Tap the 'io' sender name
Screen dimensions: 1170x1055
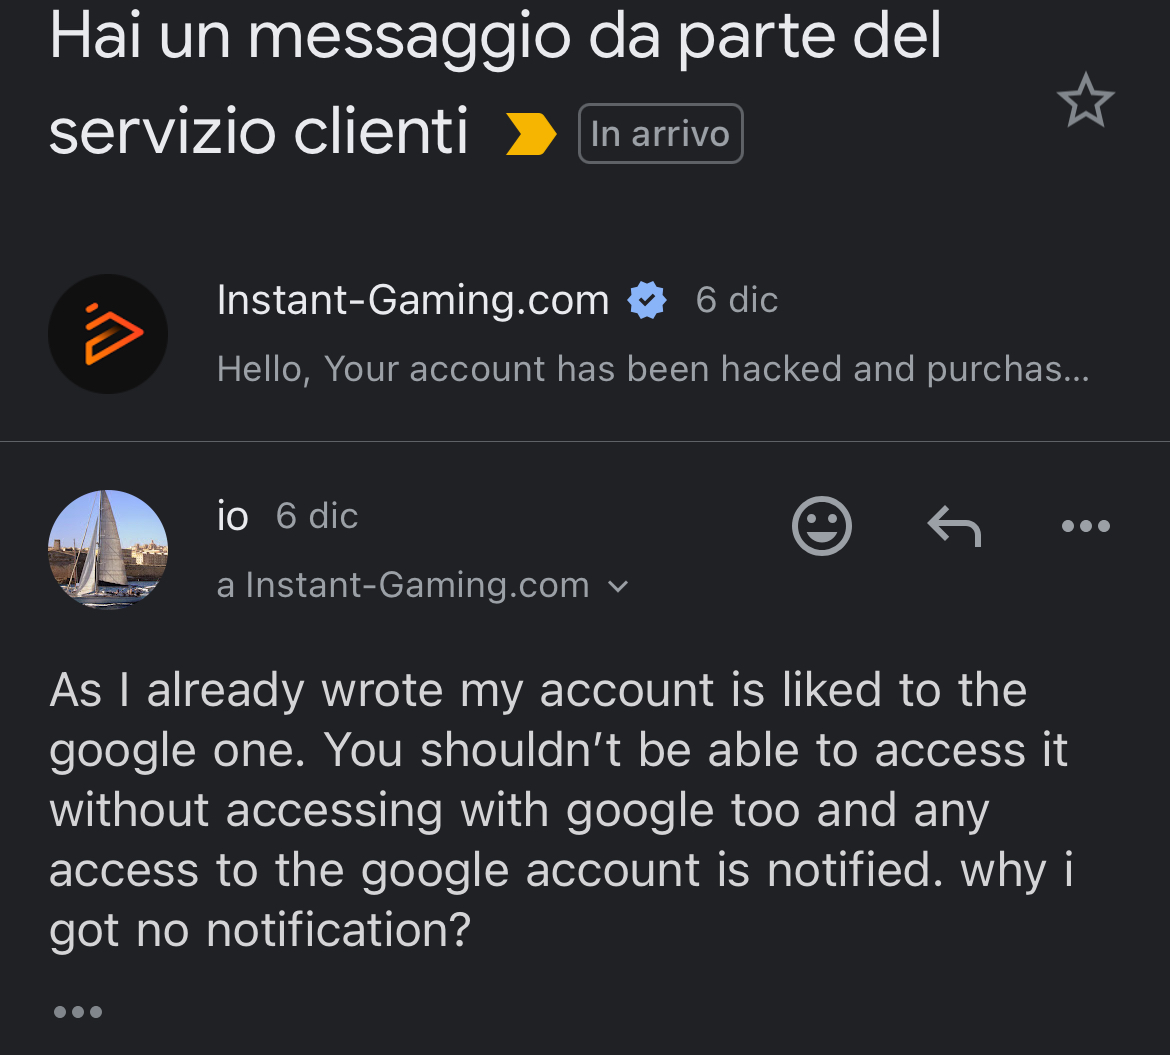pyautogui.click(x=232, y=516)
